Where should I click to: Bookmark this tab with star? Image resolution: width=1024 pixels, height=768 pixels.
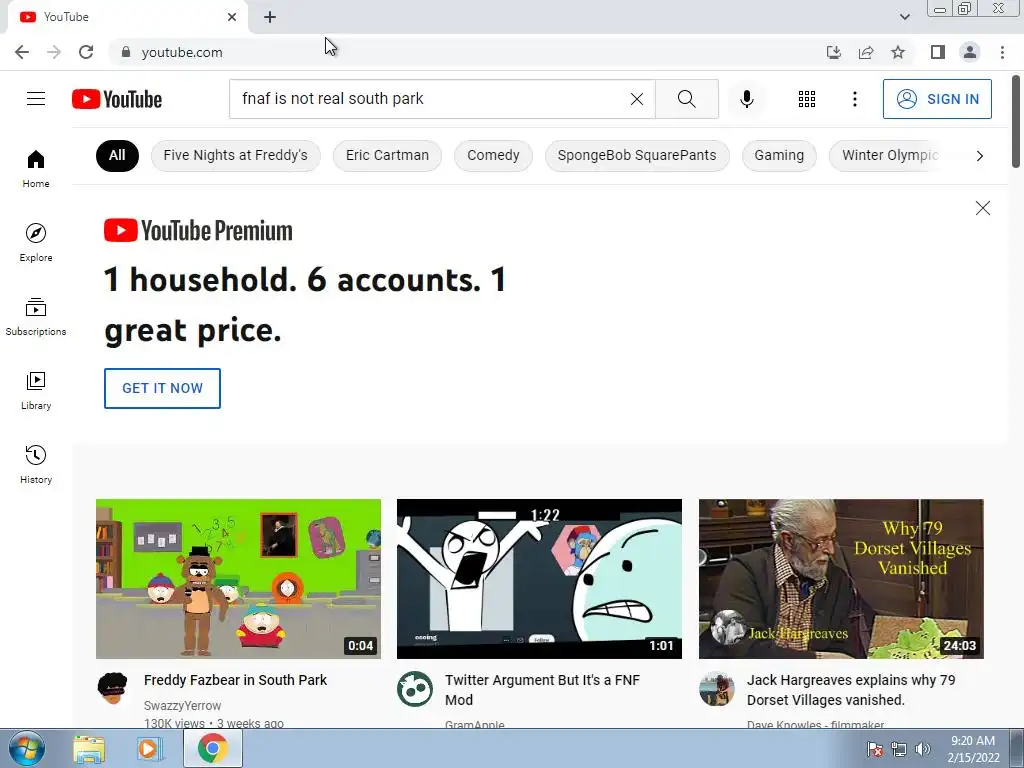click(x=898, y=52)
